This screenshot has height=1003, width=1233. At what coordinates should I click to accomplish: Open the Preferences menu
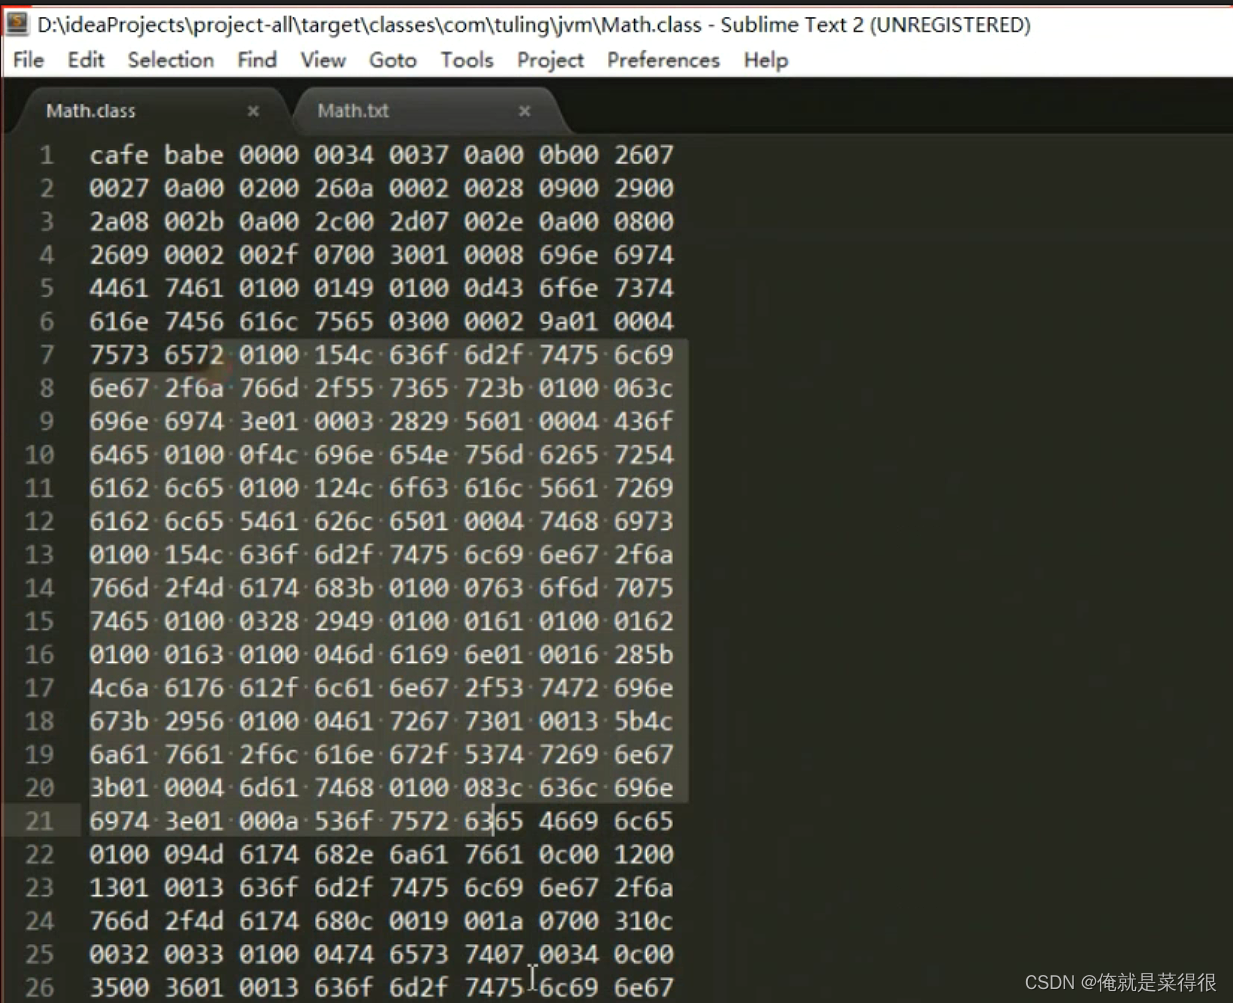point(663,60)
